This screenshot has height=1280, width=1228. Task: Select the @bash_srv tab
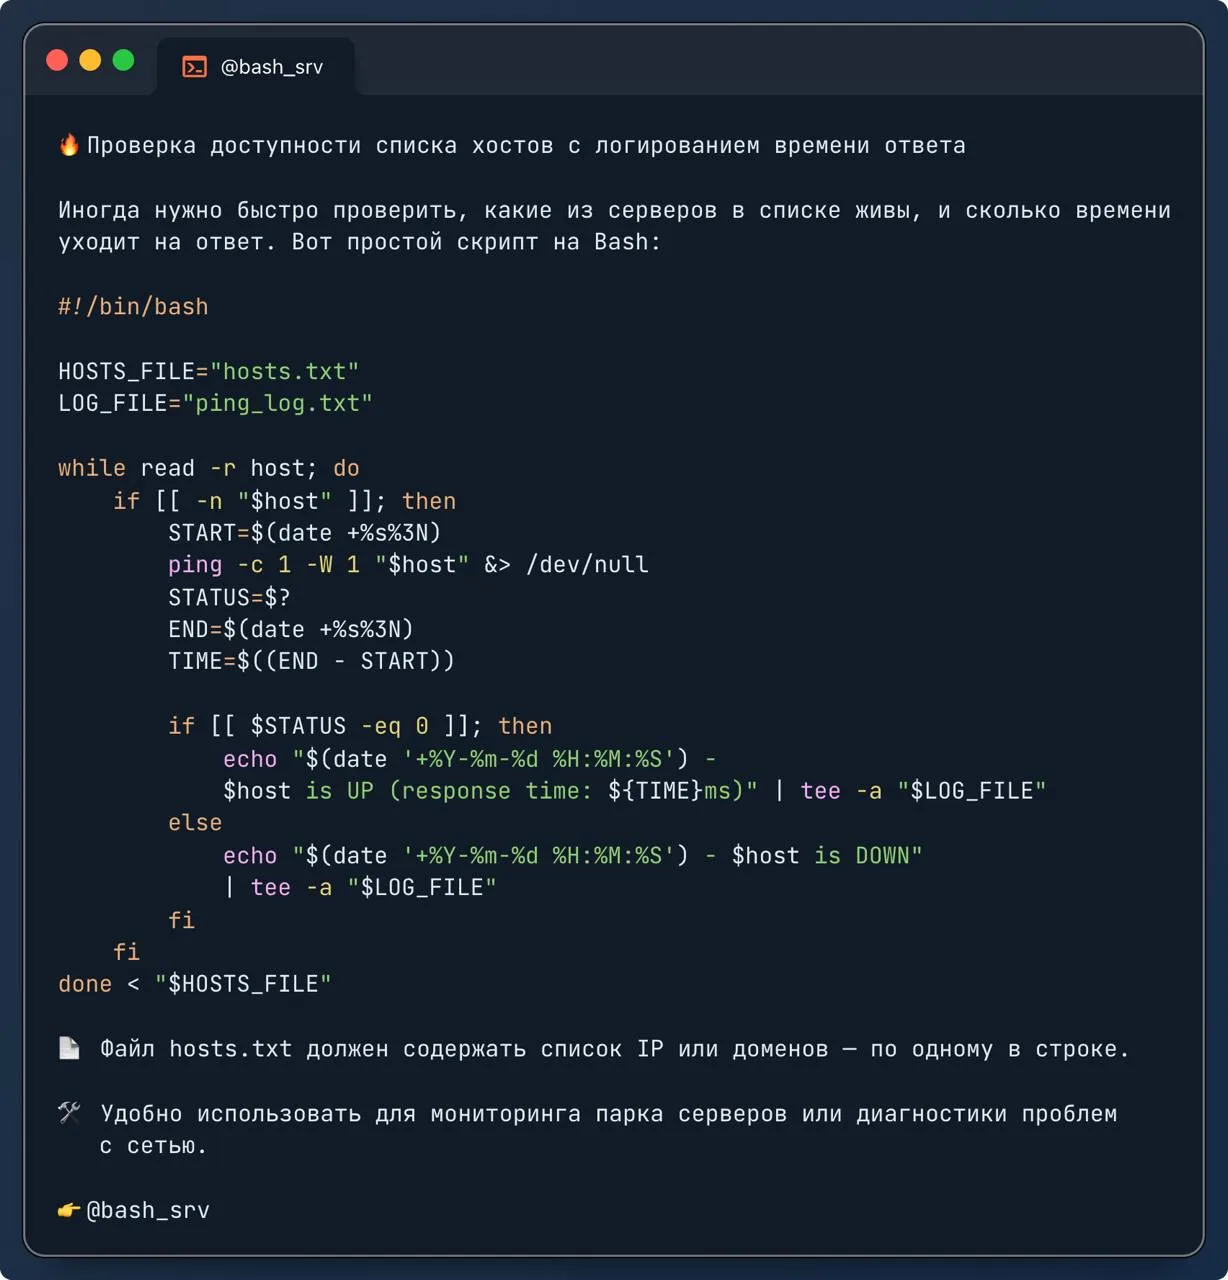coord(256,67)
